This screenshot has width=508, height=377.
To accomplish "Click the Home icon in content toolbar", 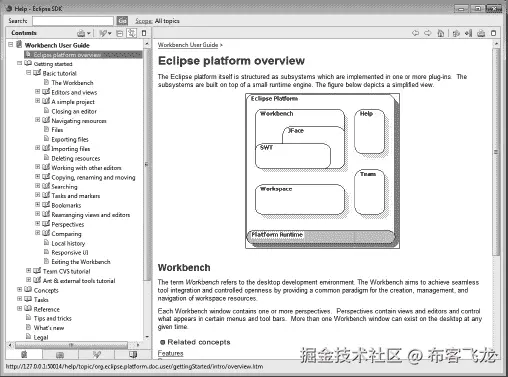I will click(441, 33).
